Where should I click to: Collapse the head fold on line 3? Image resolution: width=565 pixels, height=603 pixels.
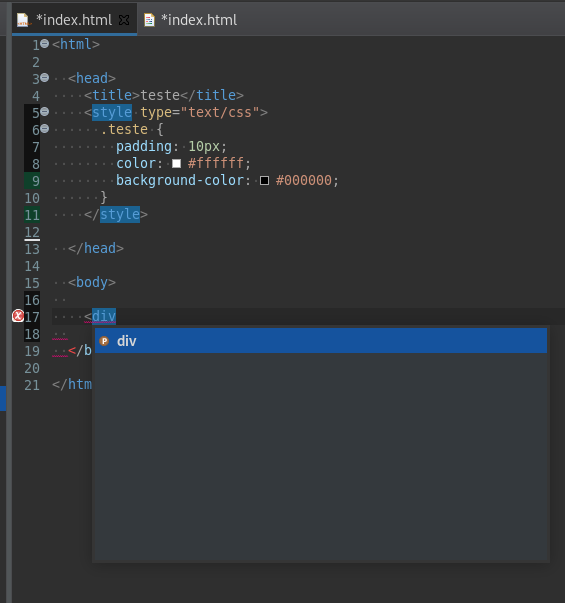tap(45, 78)
